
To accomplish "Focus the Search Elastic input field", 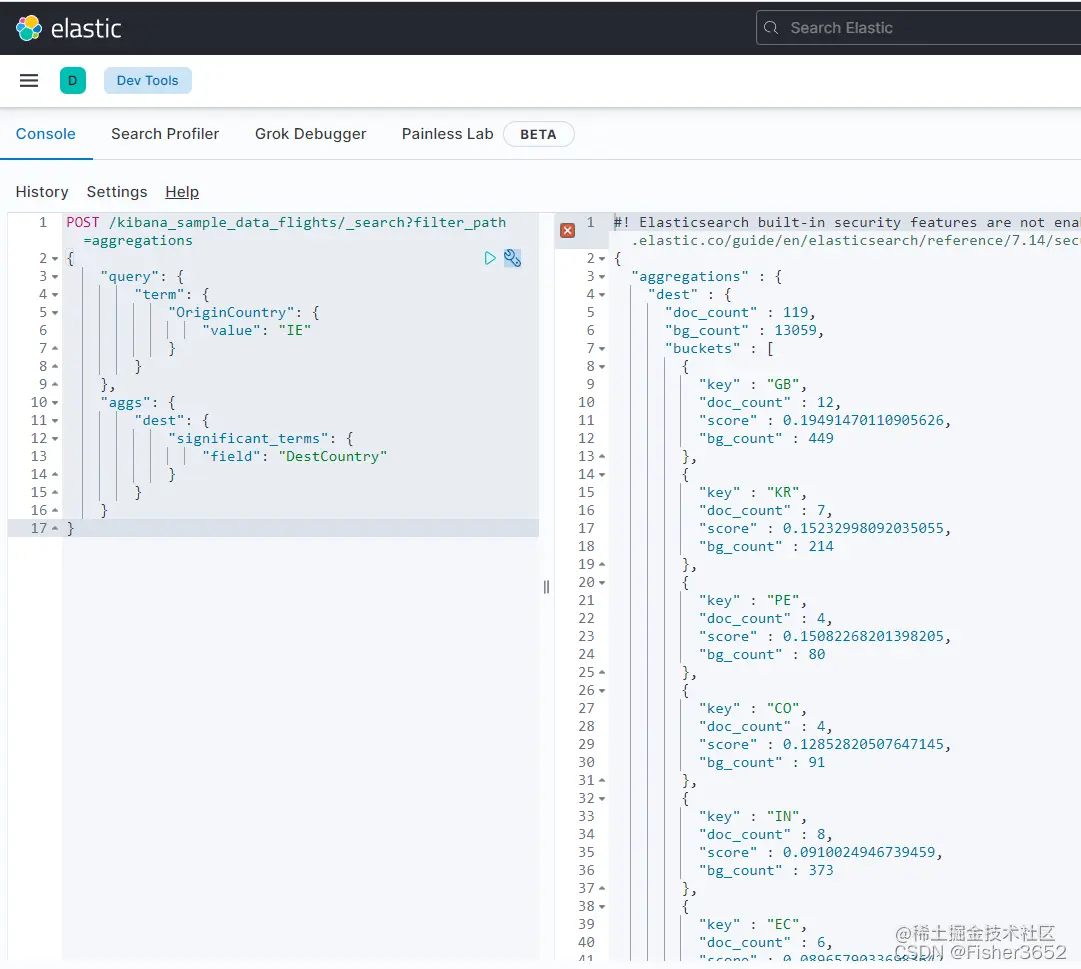I will tap(919, 28).
